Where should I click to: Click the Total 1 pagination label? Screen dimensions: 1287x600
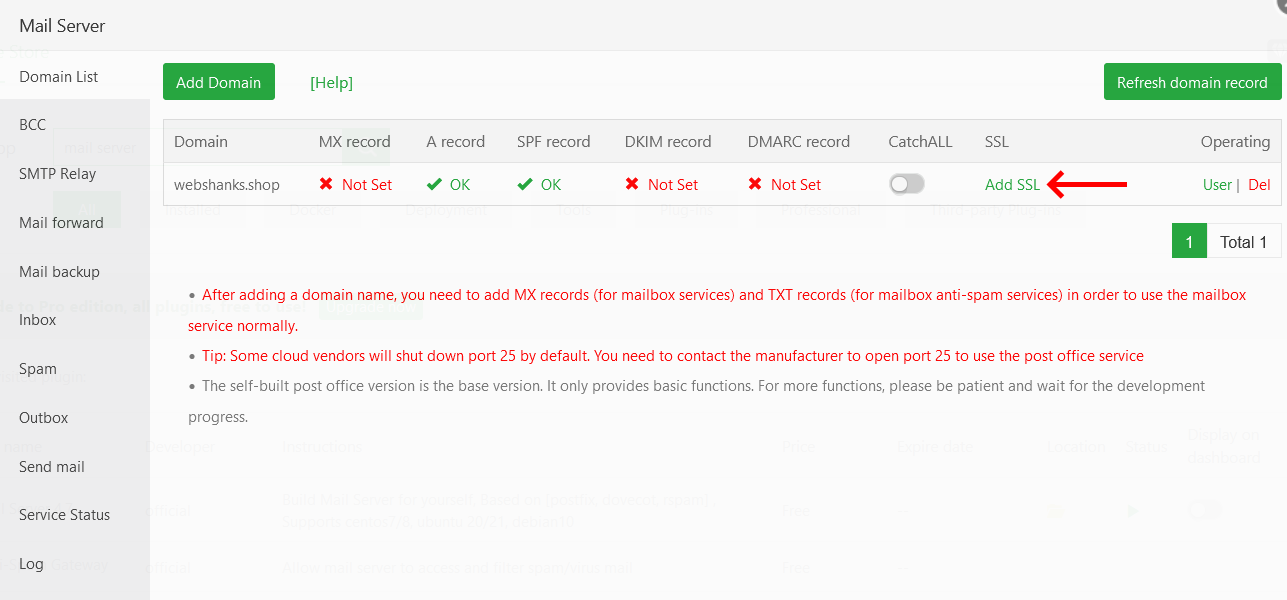1244,241
